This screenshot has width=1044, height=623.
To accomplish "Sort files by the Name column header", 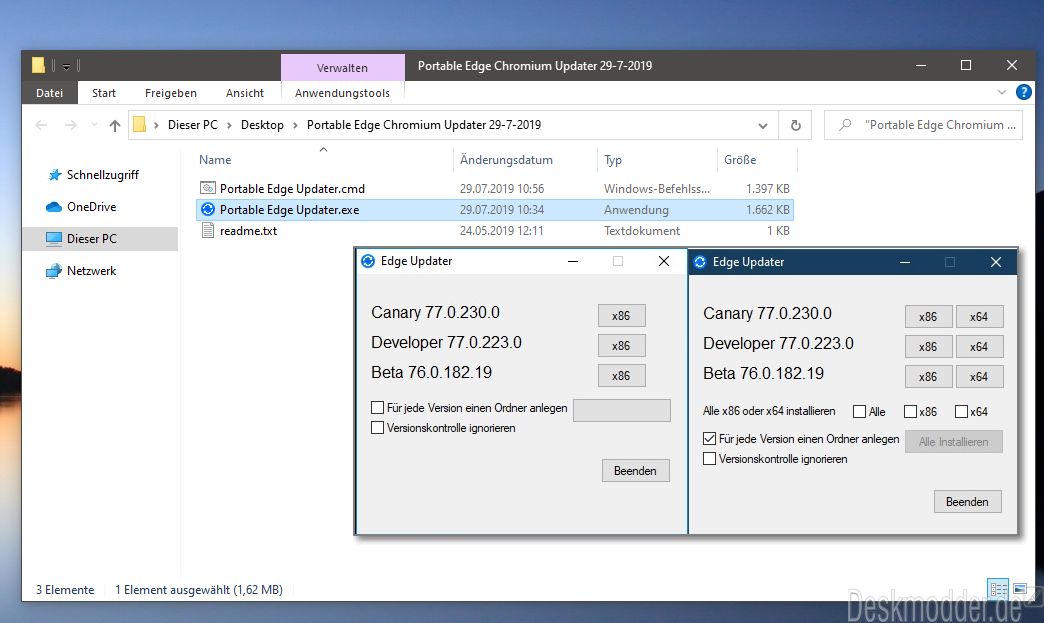I will 215,160.
